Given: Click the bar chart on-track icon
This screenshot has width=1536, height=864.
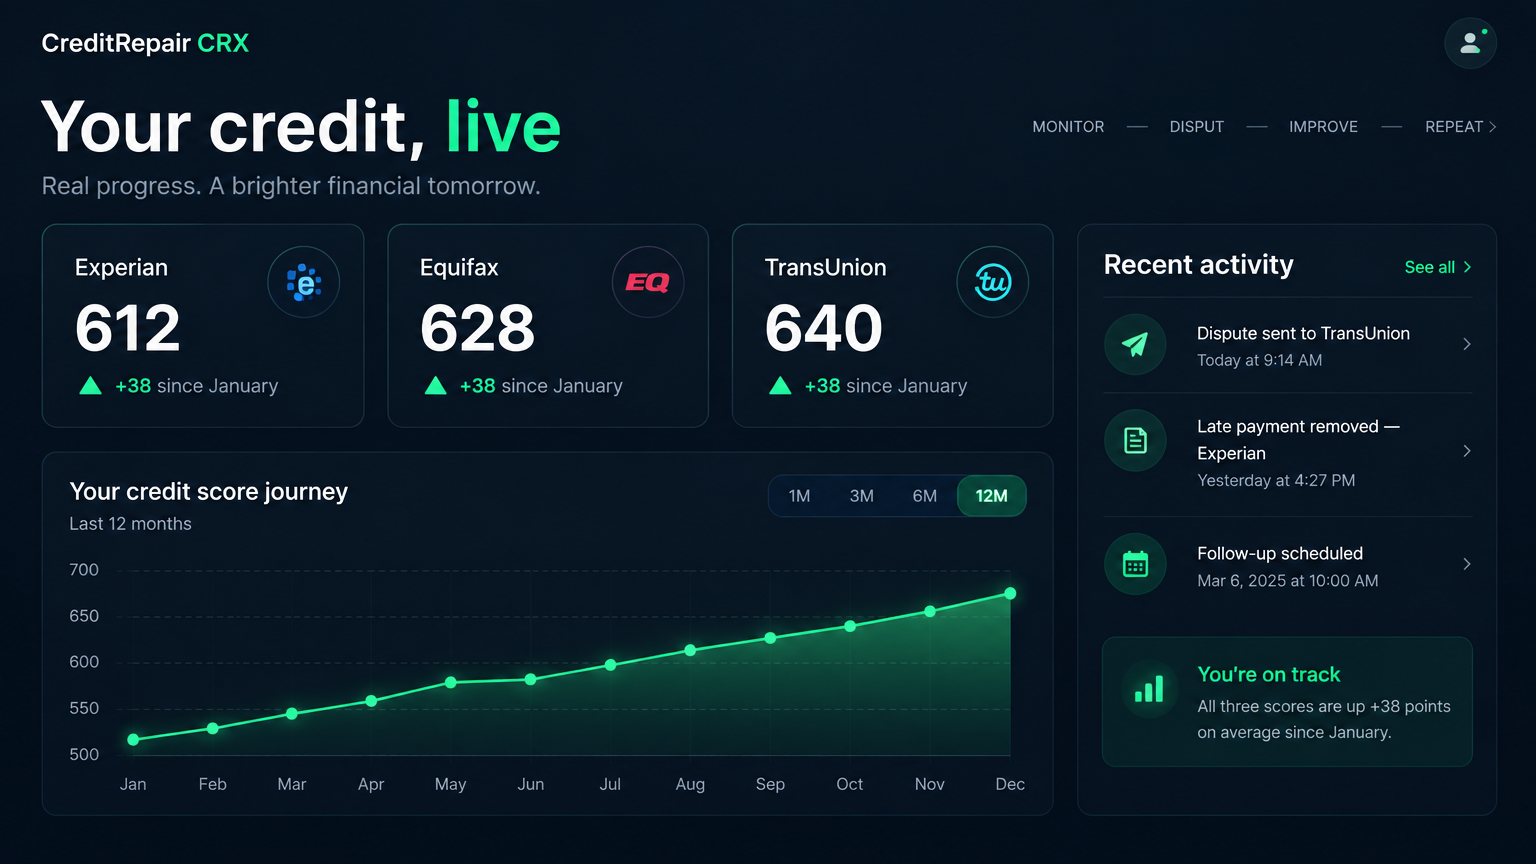Looking at the screenshot, I should click(1149, 689).
